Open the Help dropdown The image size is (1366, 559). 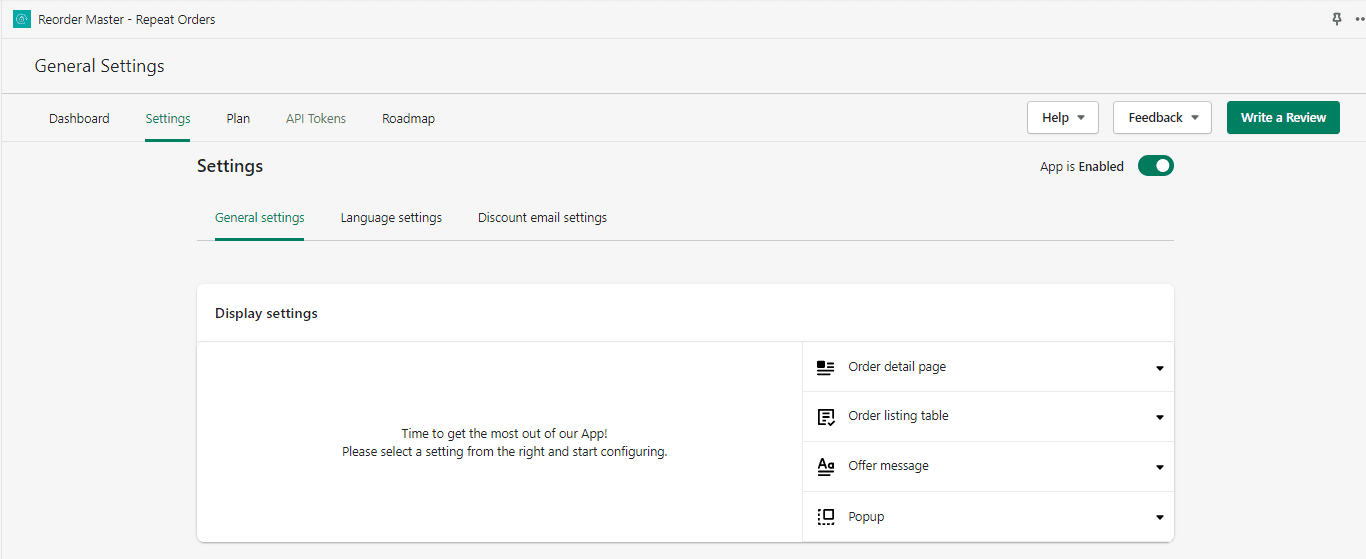point(1062,118)
